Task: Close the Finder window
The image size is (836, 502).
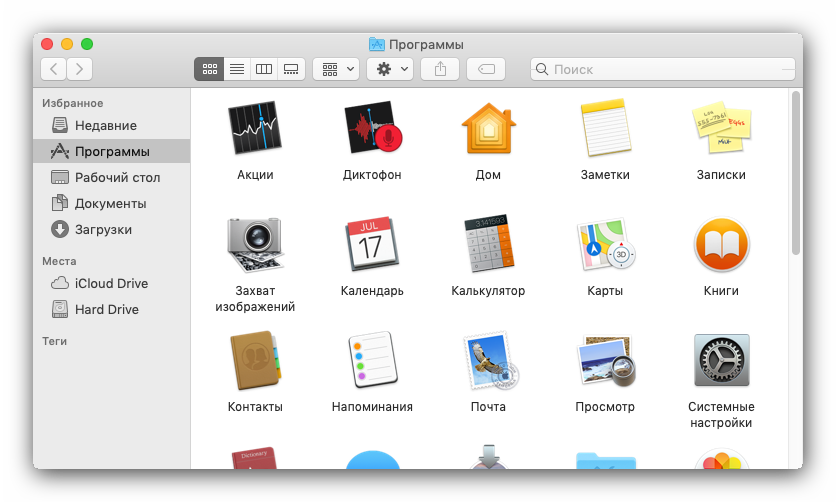Action: [47, 44]
